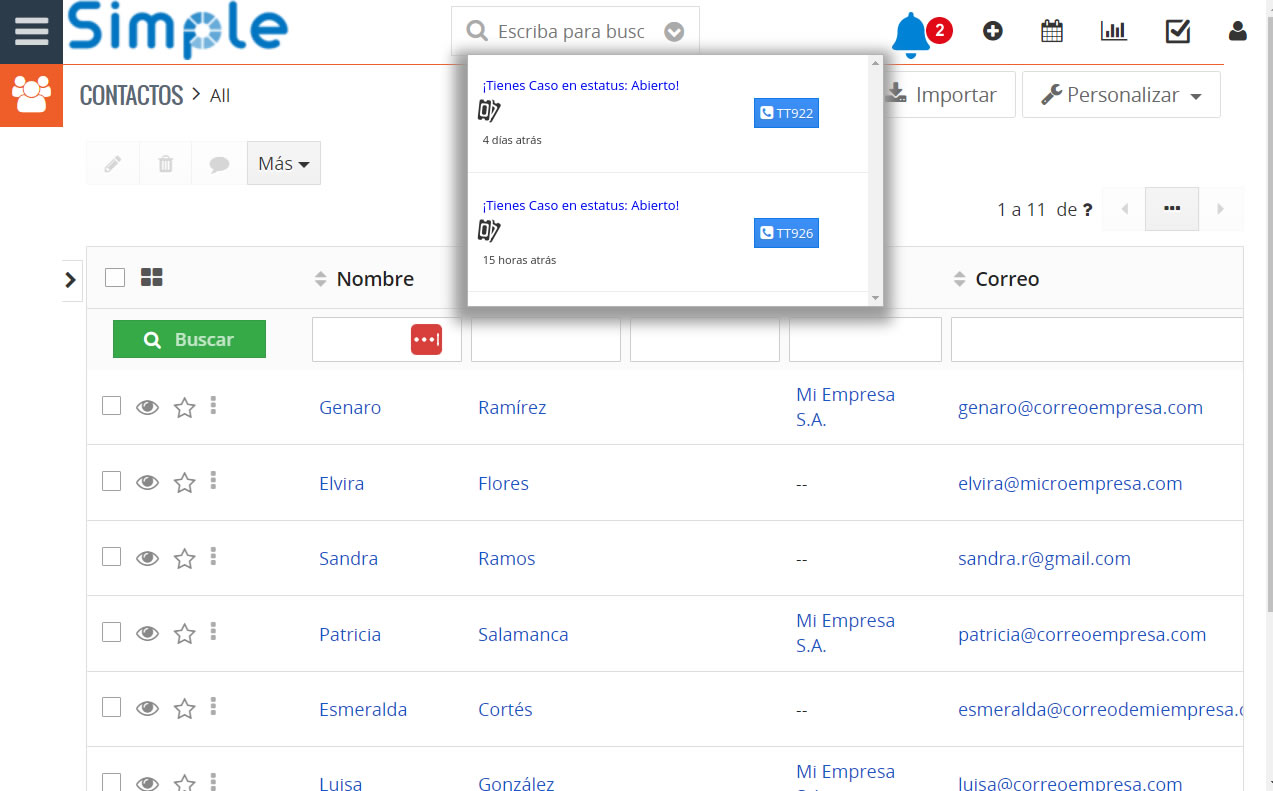Open email sandra.r@gmail.com

(x=1044, y=558)
